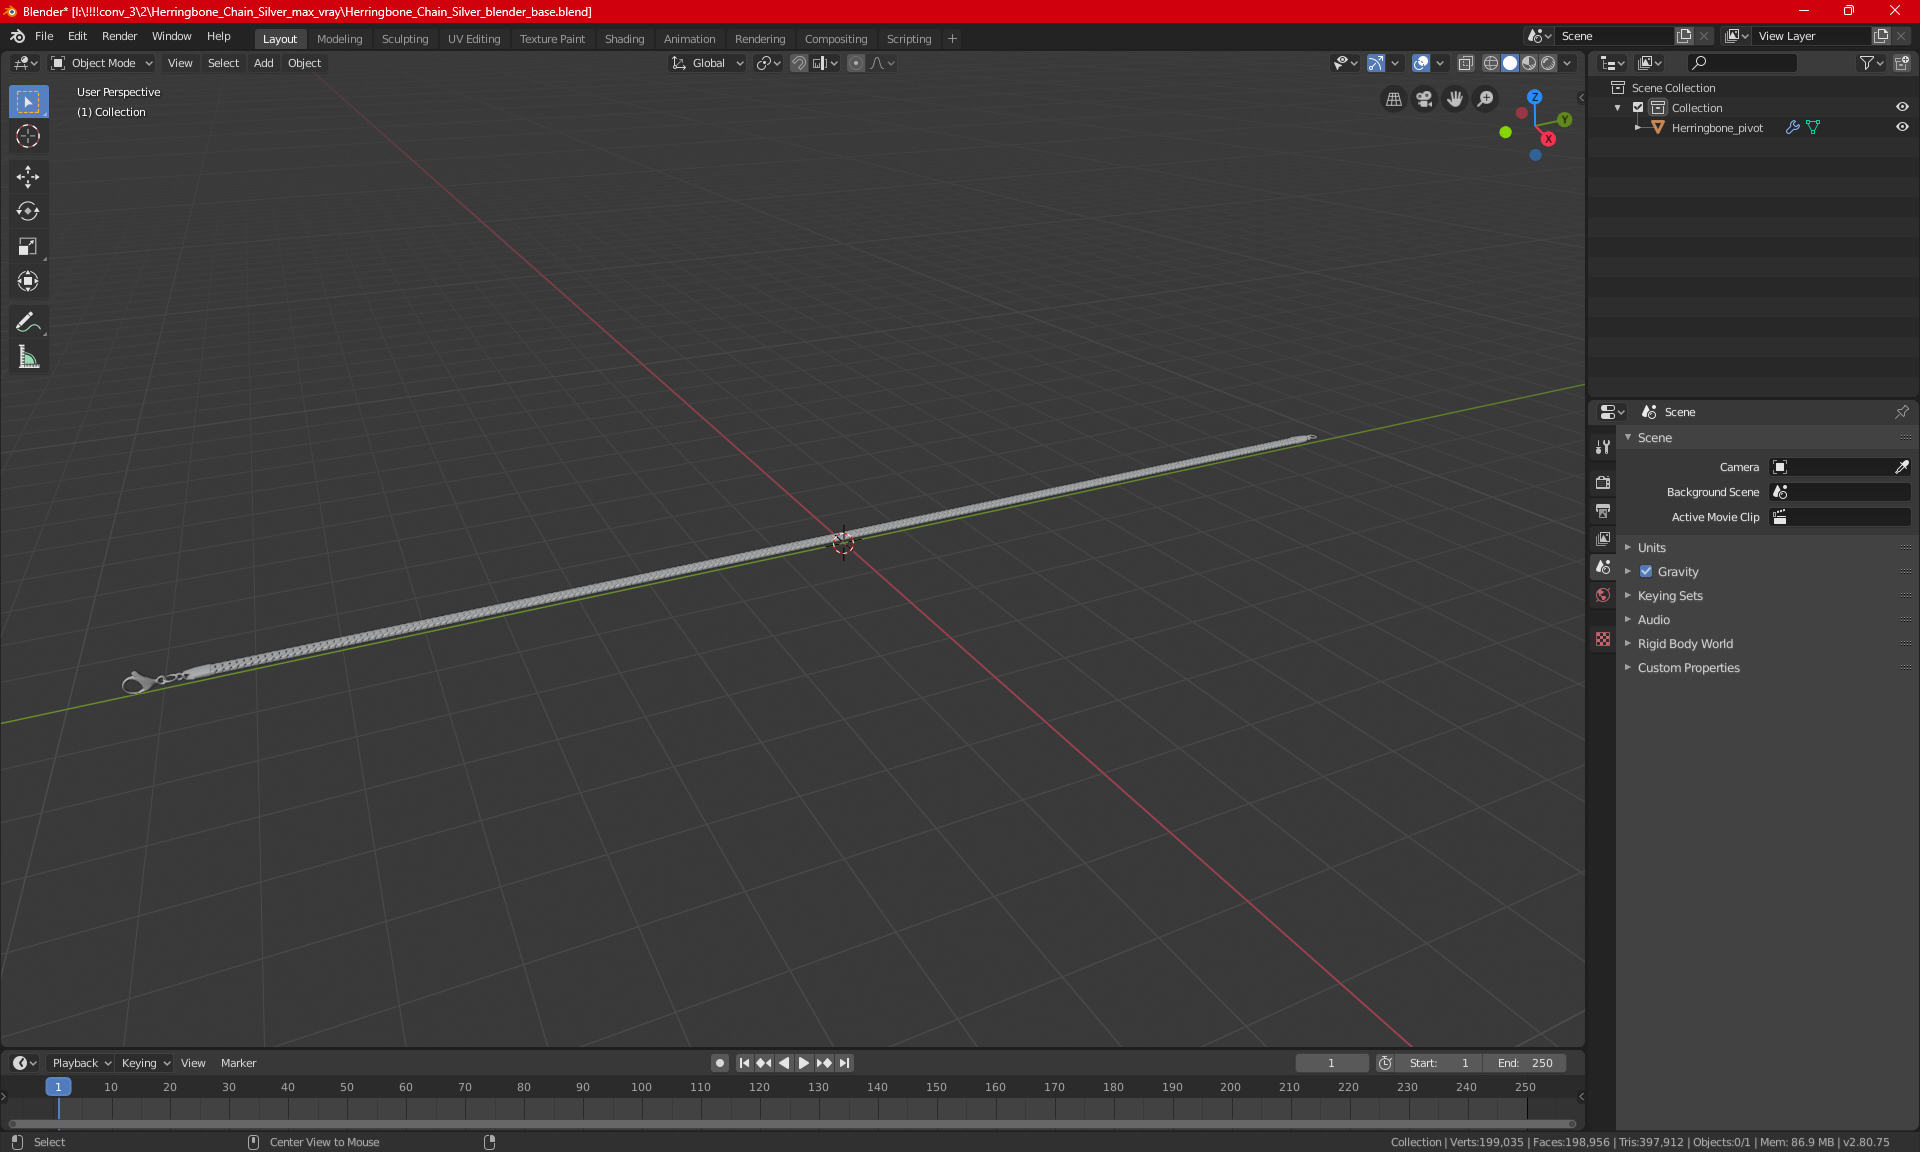Click the Object menu in header
The height and width of the screenshot is (1152, 1920).
pyautogui.click(x=303, y=63)
